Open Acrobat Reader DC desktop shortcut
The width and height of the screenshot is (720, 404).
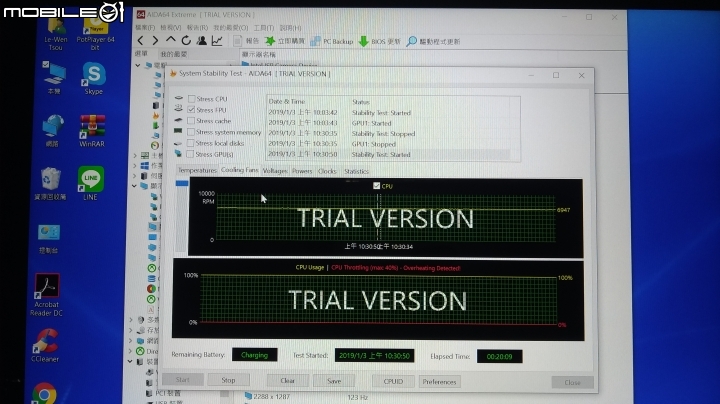pos(46,295)
